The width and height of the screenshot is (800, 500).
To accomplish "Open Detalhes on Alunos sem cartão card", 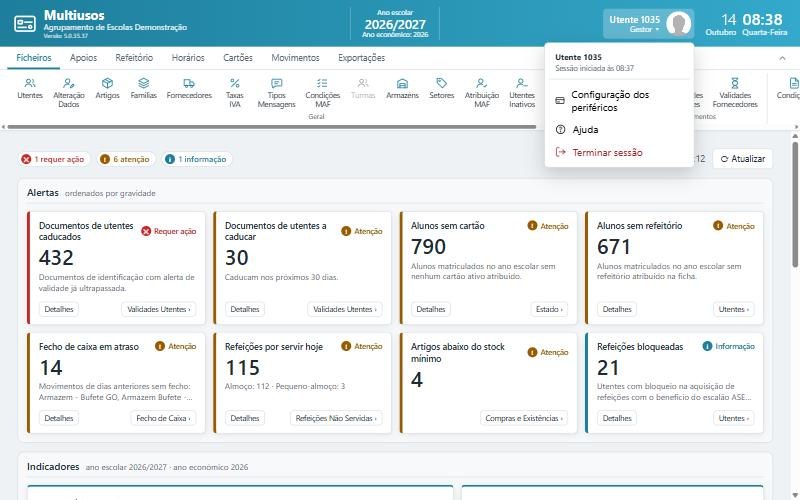I will [431, 309].
